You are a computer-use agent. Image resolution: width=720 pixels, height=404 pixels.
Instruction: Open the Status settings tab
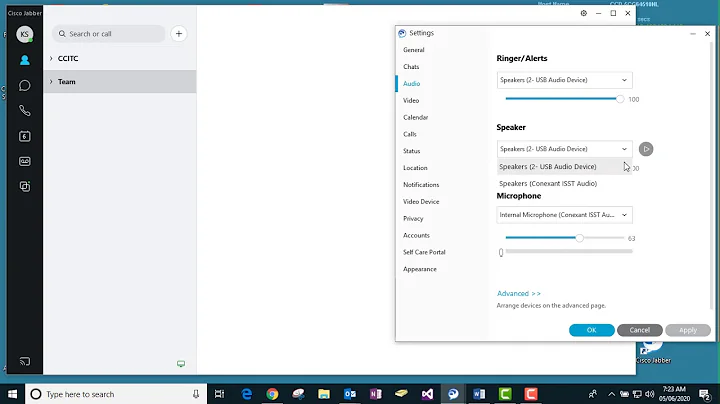(x=411, y=151)
